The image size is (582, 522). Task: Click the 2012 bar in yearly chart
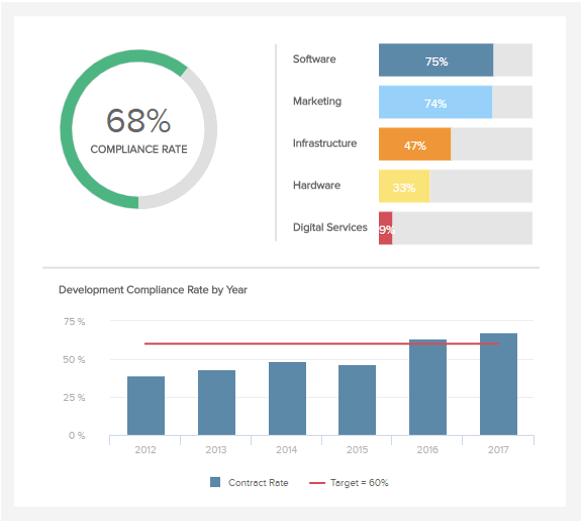pyautogui.click(x=146, y=406)
